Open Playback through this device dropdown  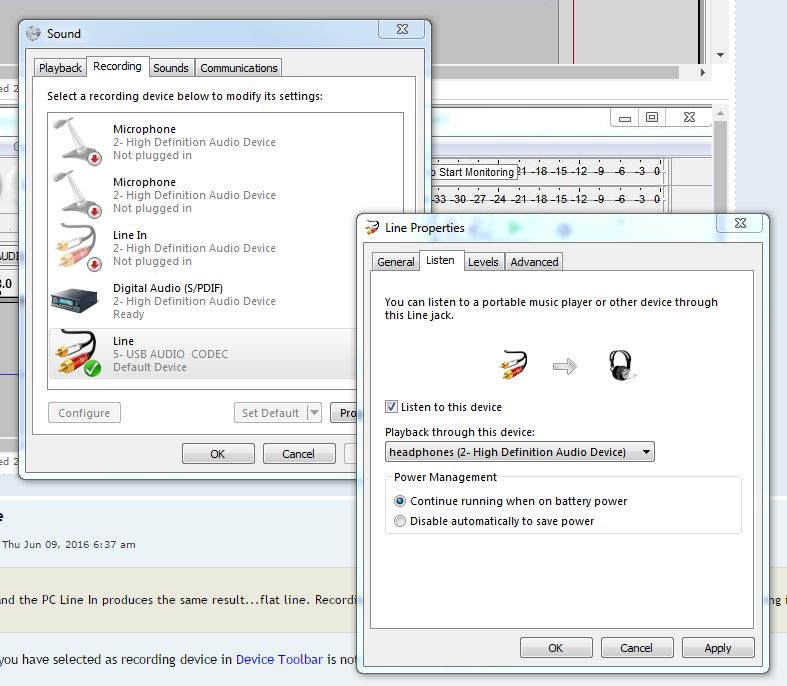click(x=519, y=452)
